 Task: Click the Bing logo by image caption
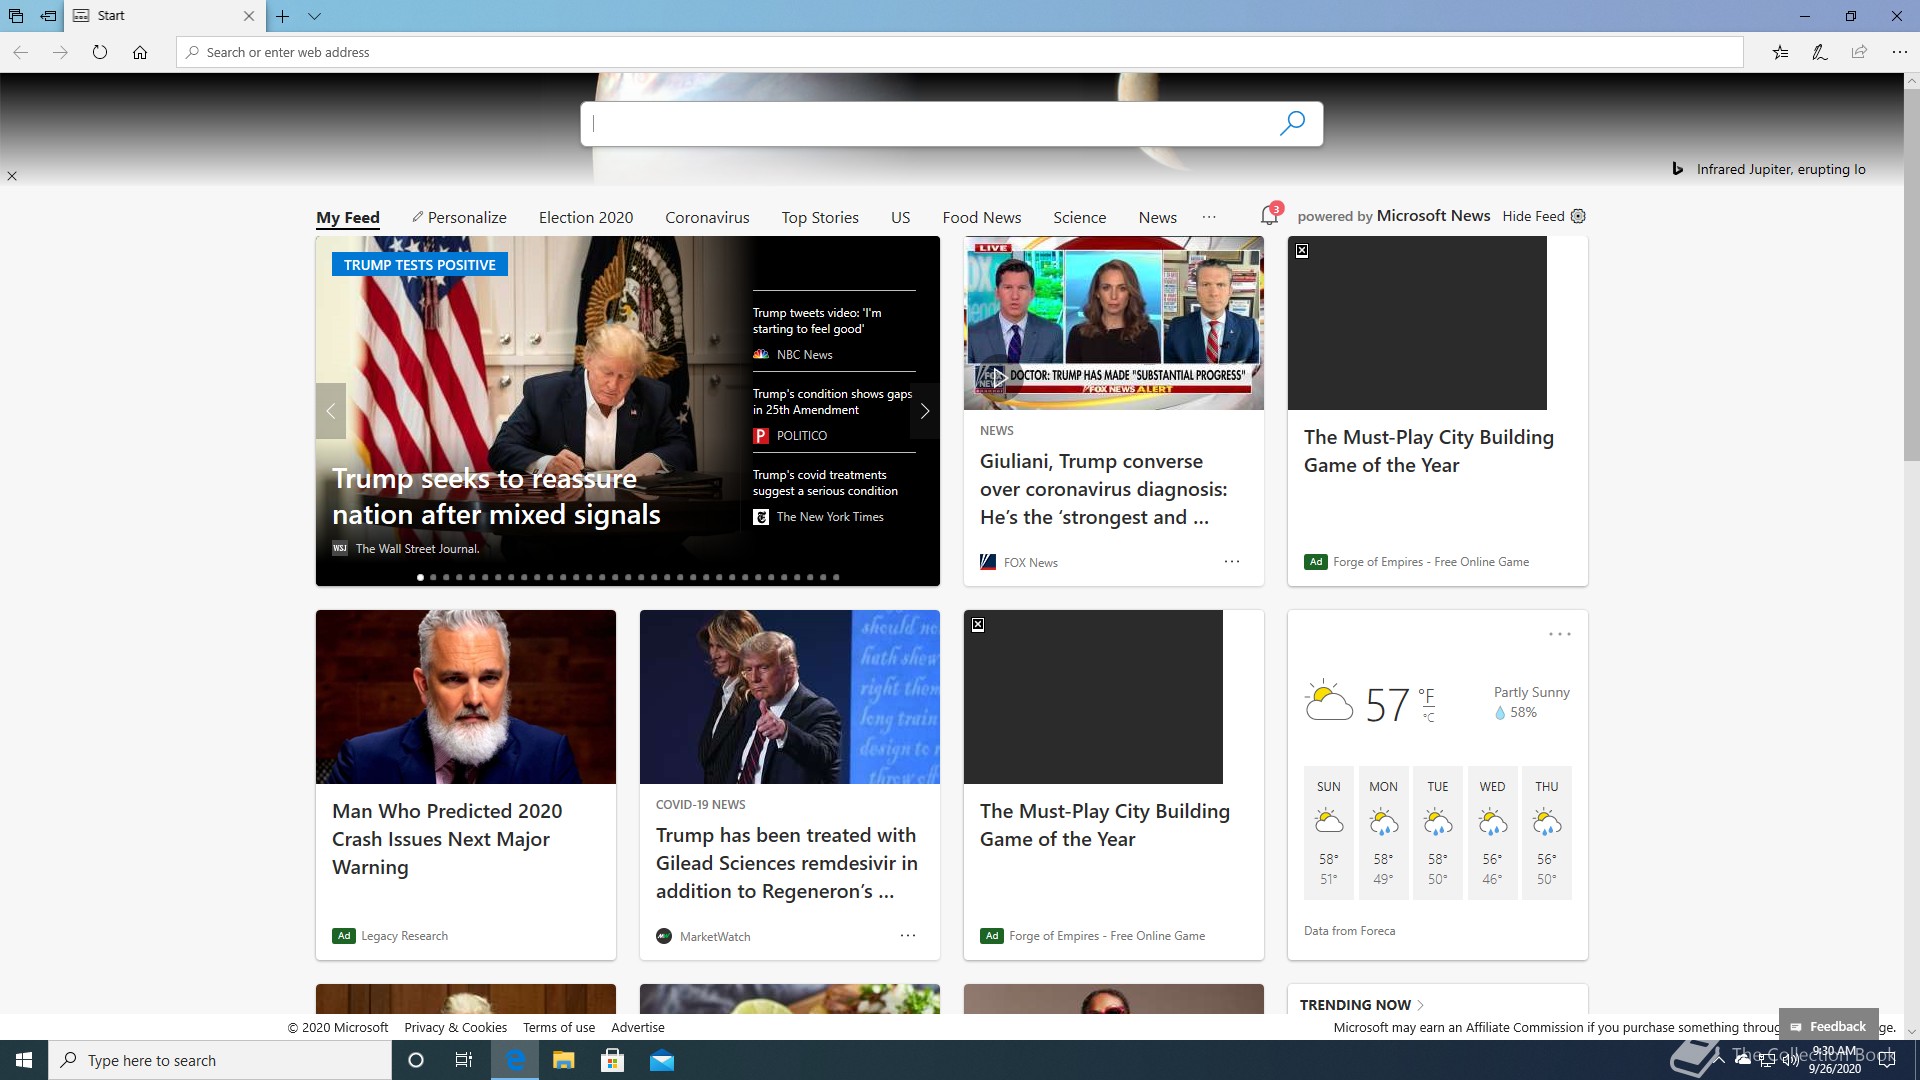click(1677, 169)
